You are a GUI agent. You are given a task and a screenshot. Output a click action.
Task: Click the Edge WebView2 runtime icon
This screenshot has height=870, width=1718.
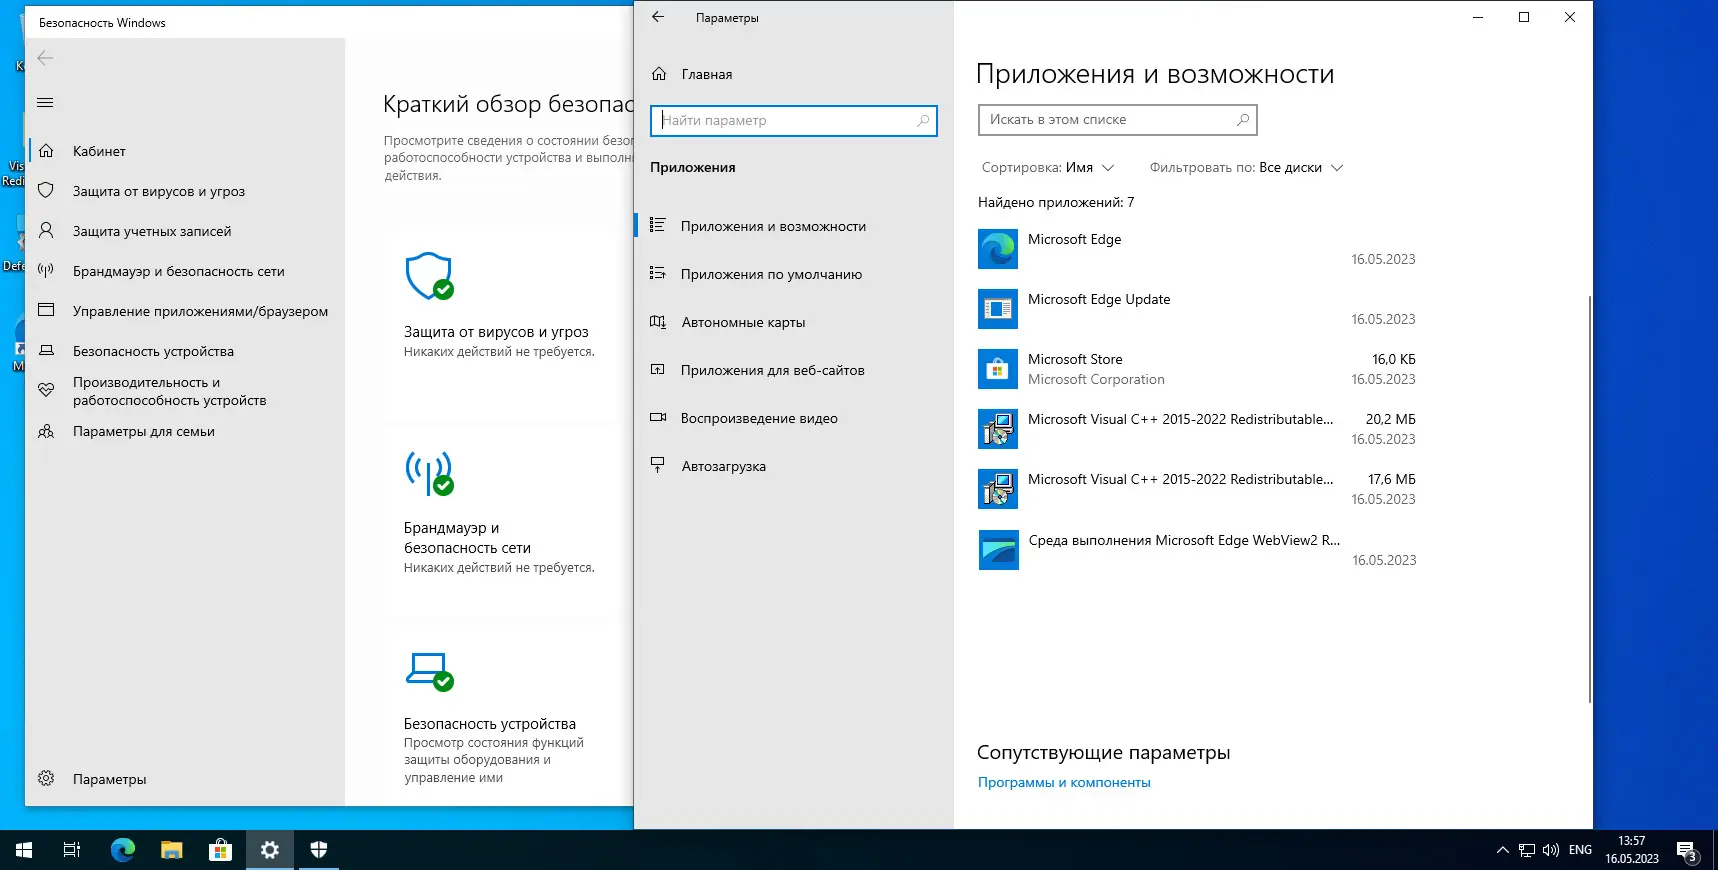[999, 550]
